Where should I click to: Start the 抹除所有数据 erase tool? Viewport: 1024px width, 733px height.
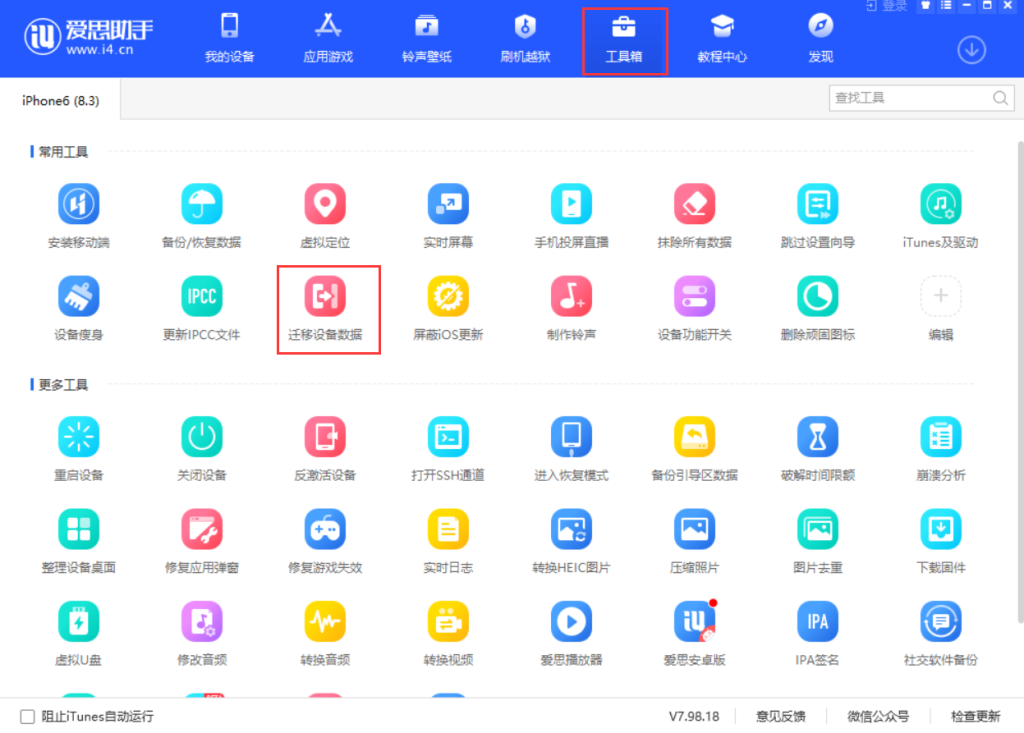point(694,213)
